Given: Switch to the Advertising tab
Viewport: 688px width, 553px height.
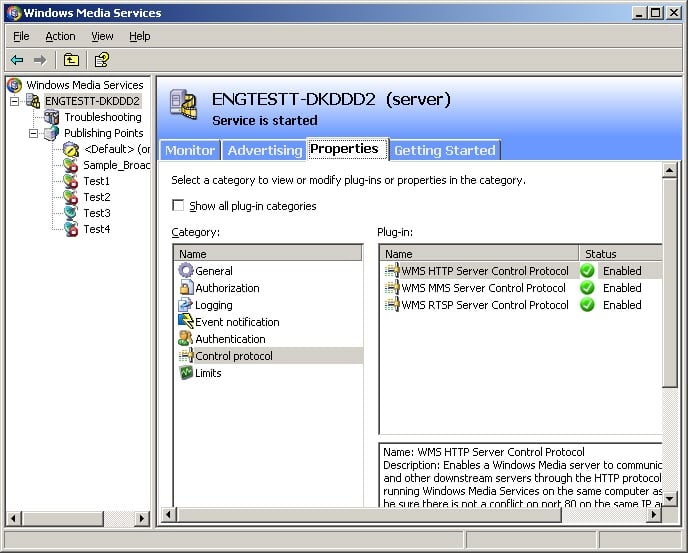Looking at the screenshot, I should click(264, 150).
